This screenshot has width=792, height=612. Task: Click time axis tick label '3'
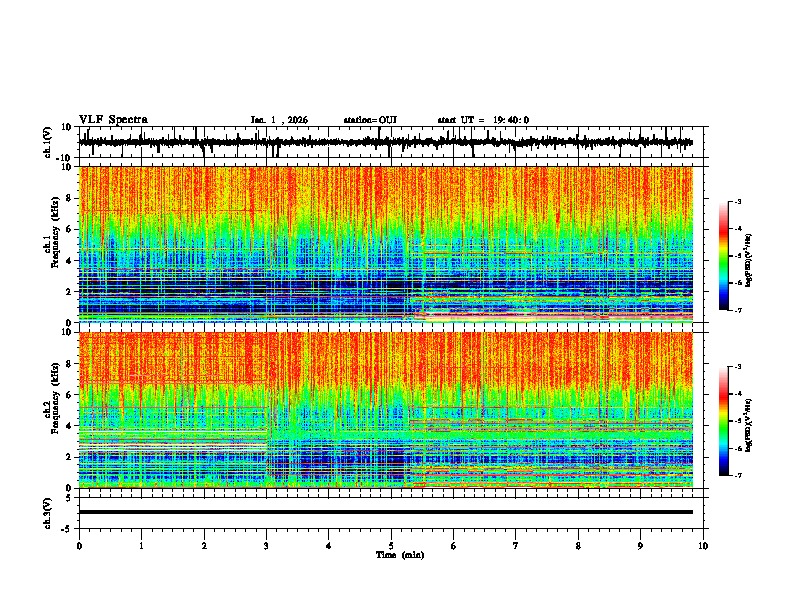point(266,546)
